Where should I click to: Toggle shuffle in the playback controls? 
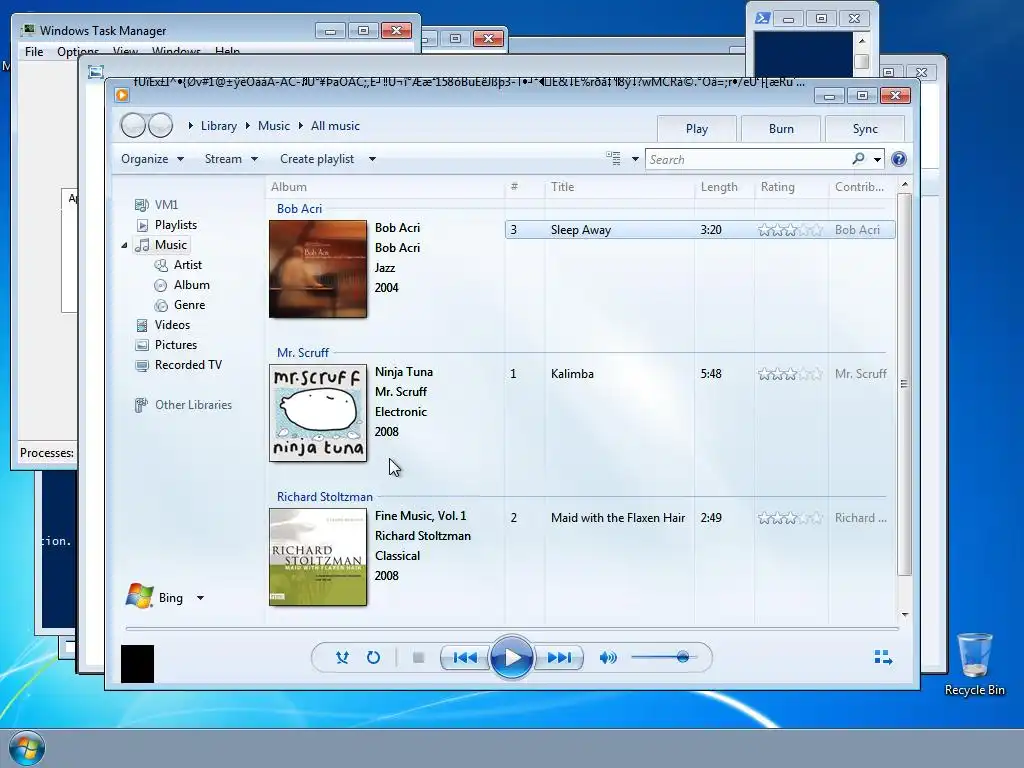click(x=342, y=658)
